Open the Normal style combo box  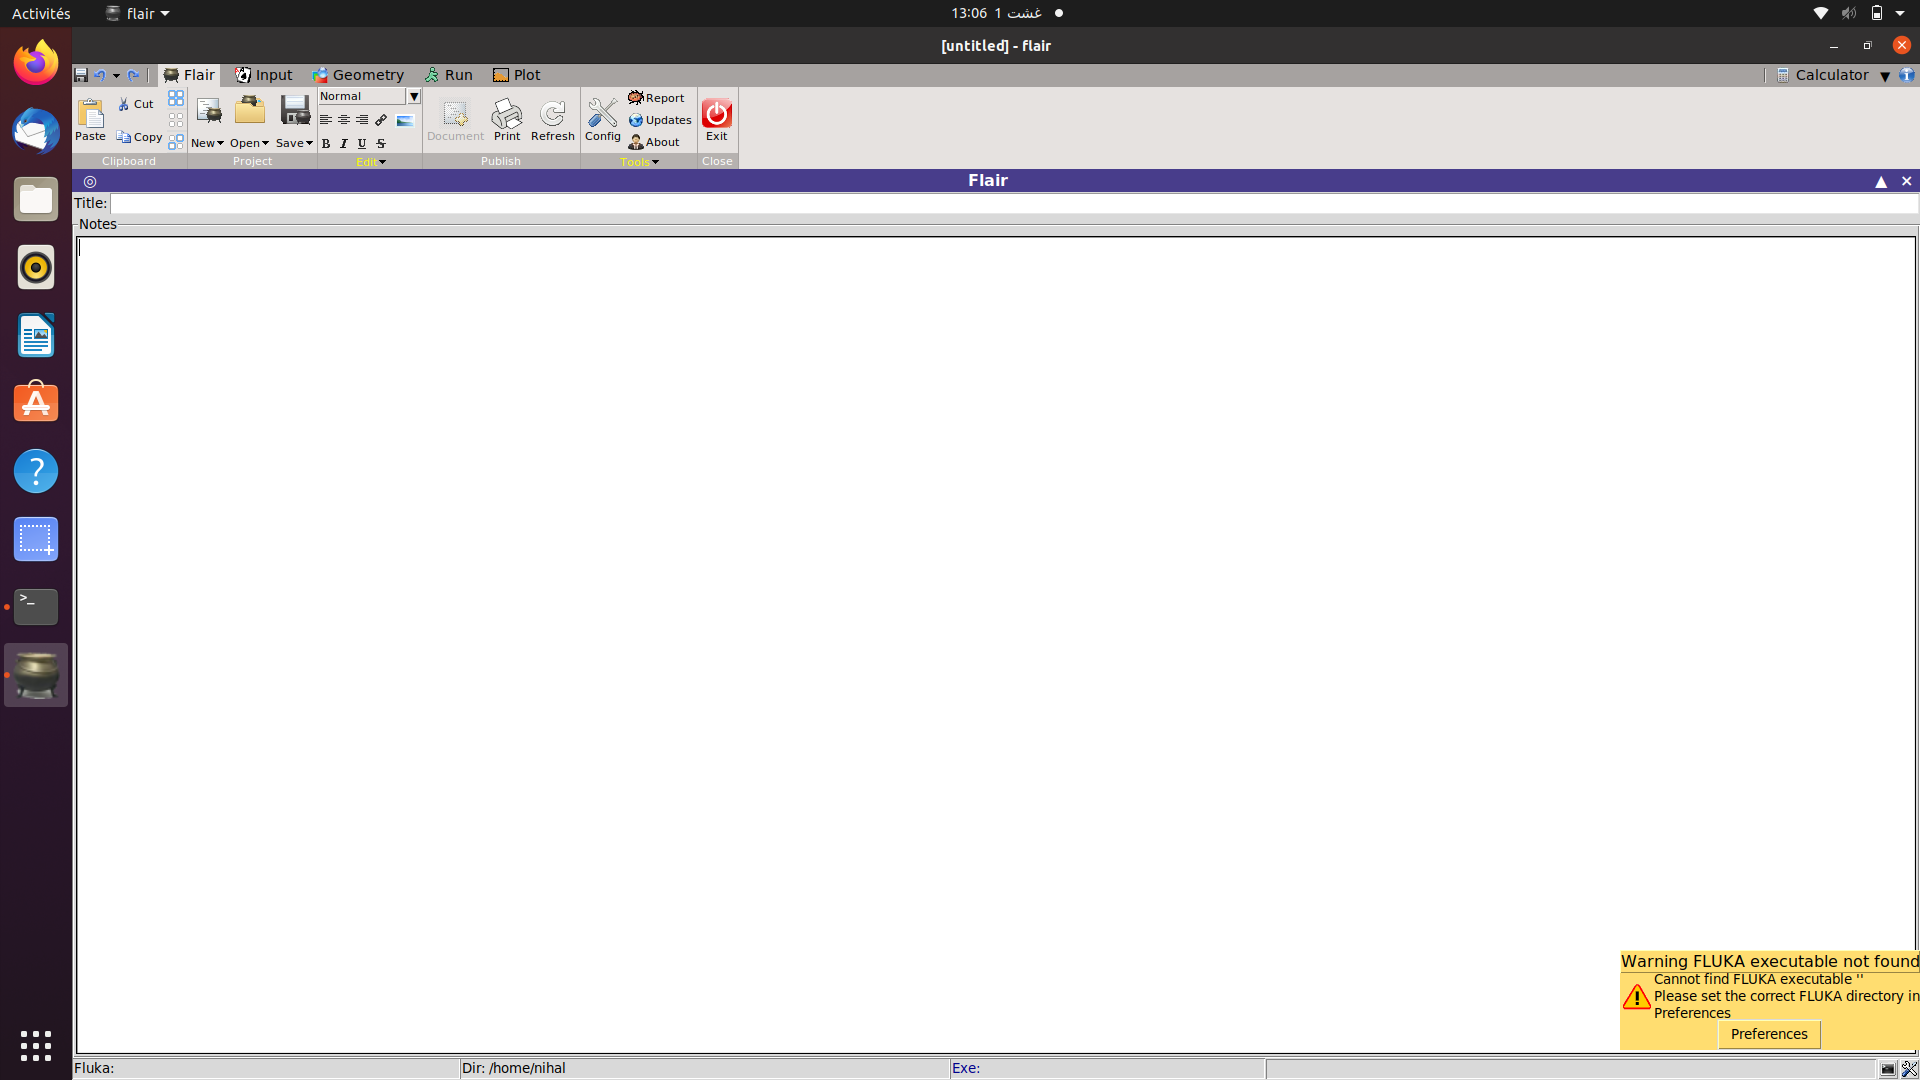click(369, 96)
